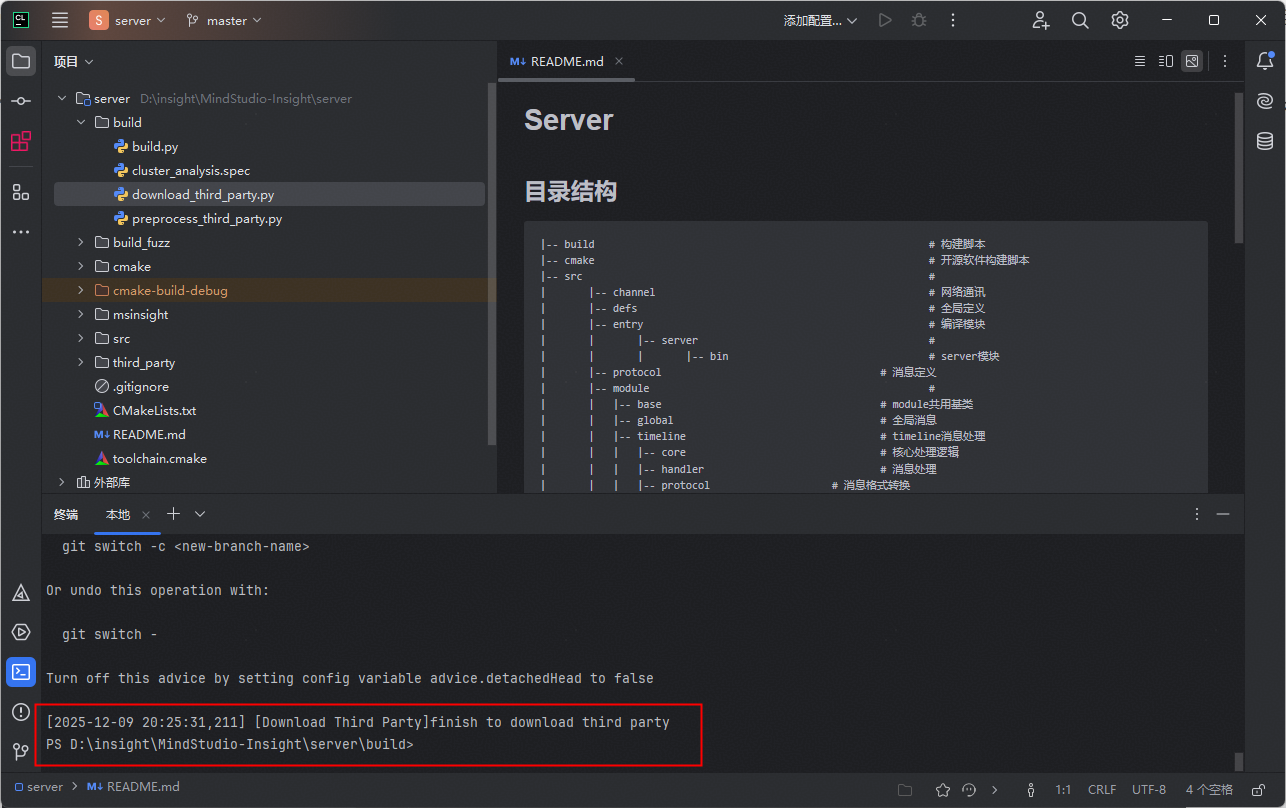Open the Database tool window
Viewport: 1286px width, 808px height.
click(1265, 141)
